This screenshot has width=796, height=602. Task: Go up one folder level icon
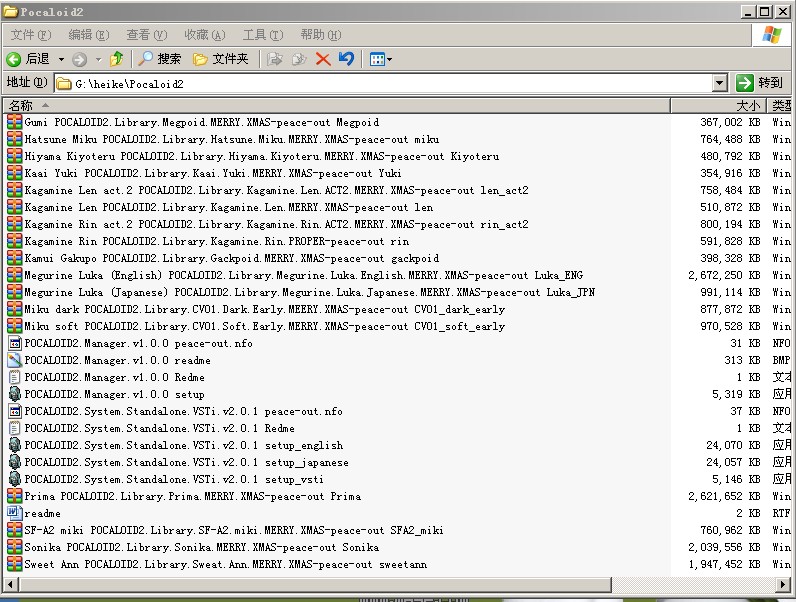pyautogui.click(x=117, y=59)
